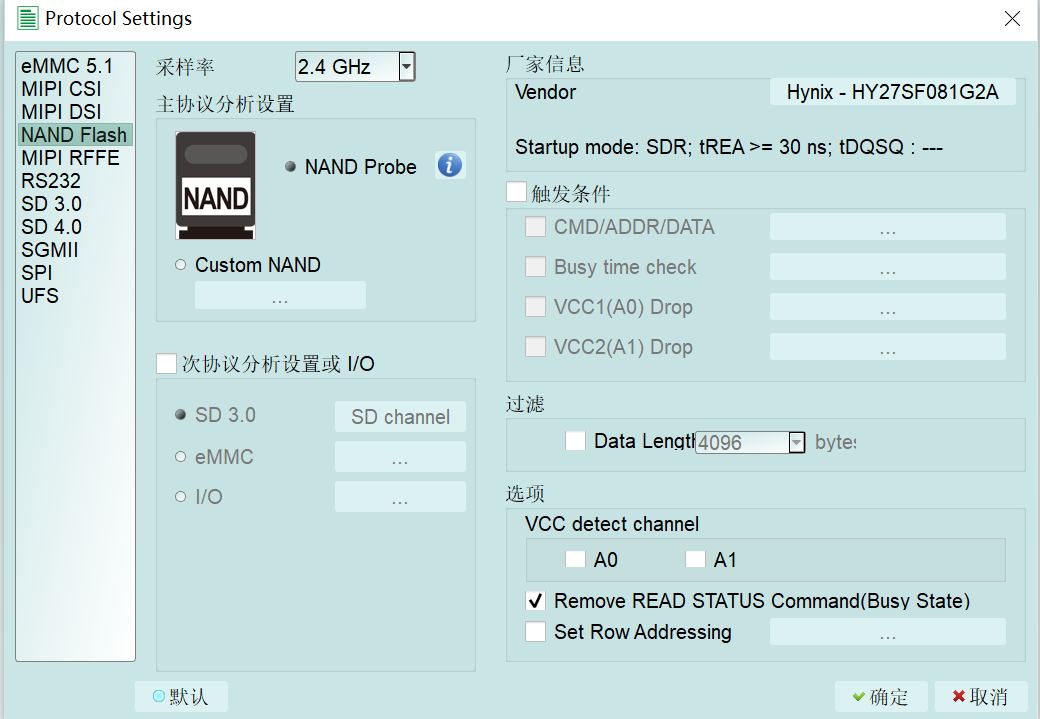
Task: Click the Protocol Settings title bar icon
Action: coord(27,19)
